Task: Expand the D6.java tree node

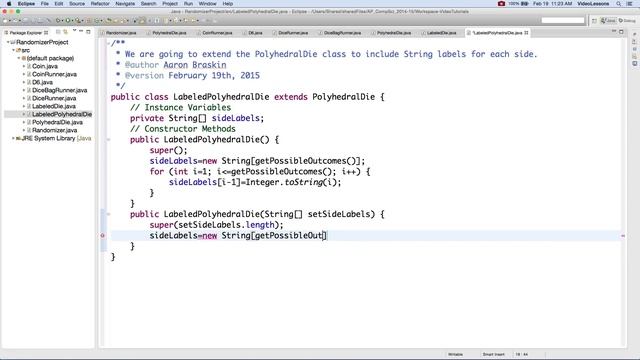Action: (x=24, y=82)
